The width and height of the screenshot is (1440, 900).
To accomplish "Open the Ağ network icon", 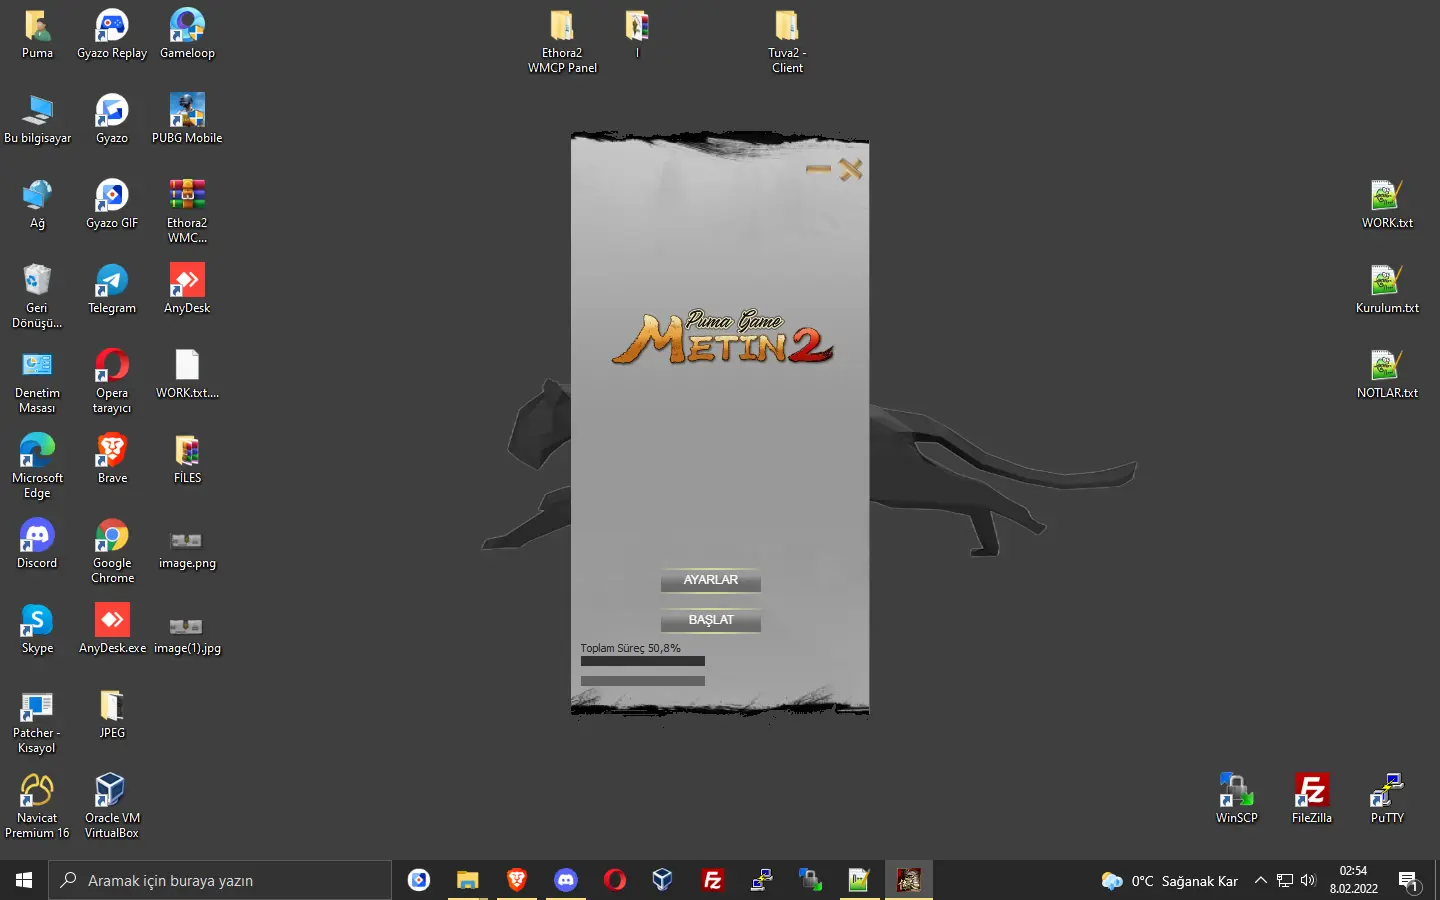I will pos(37,205).
